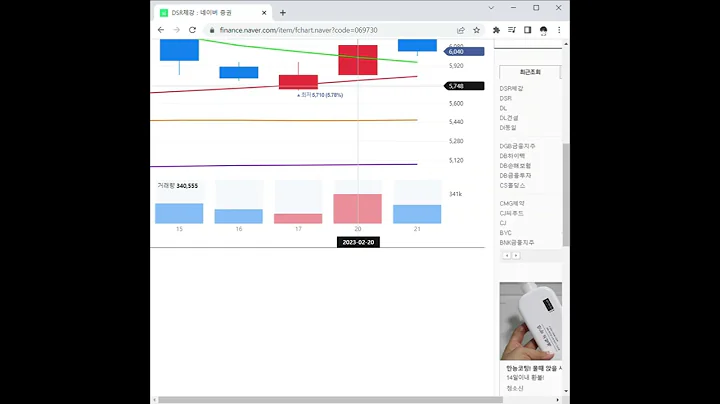Open CJ in the recent list
Screen dimensions: 720x404
tap(503, 223)
